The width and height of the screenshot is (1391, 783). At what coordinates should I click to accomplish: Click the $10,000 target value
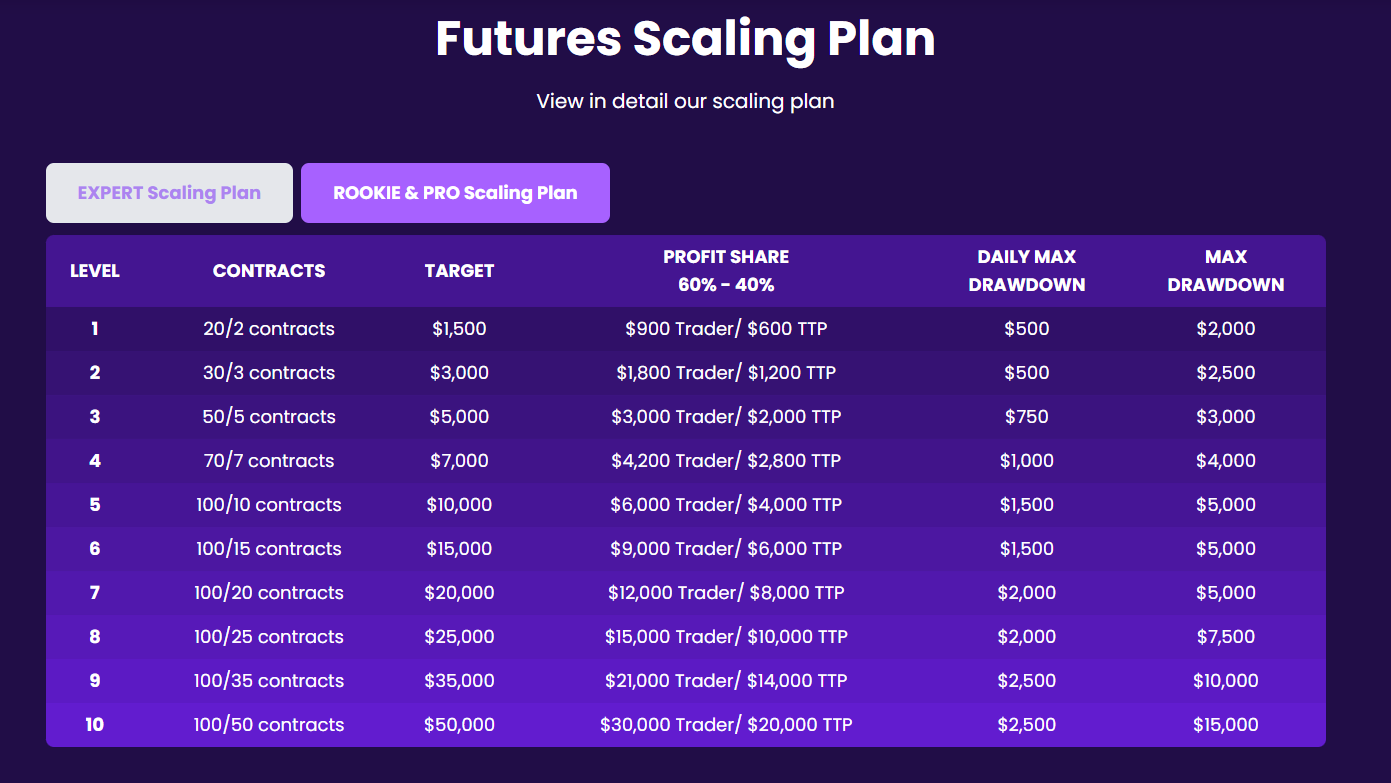click(x=459, y=505)
